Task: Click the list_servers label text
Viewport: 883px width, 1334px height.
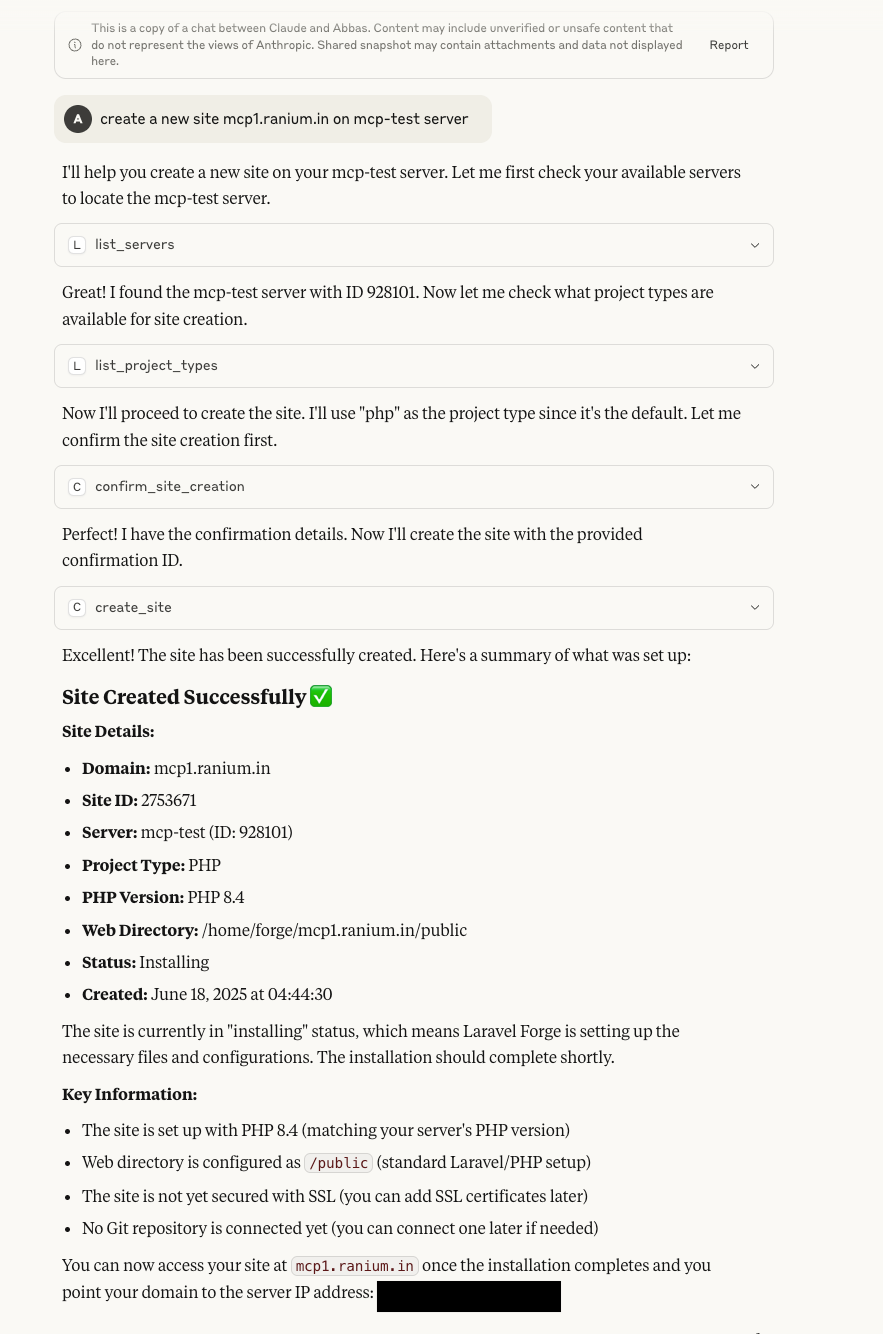Action: coord(134,244)
